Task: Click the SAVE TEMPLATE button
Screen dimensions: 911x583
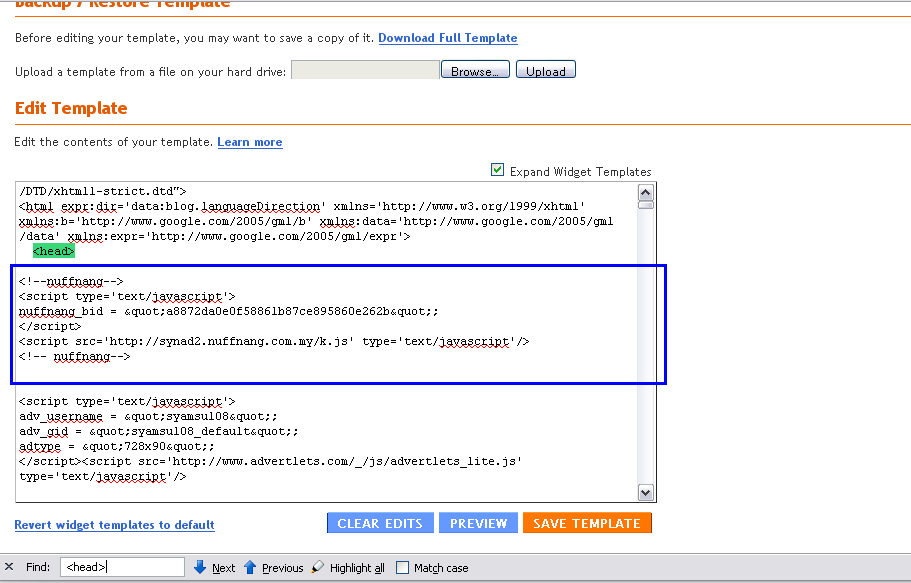Action: [x=587, y=523]
